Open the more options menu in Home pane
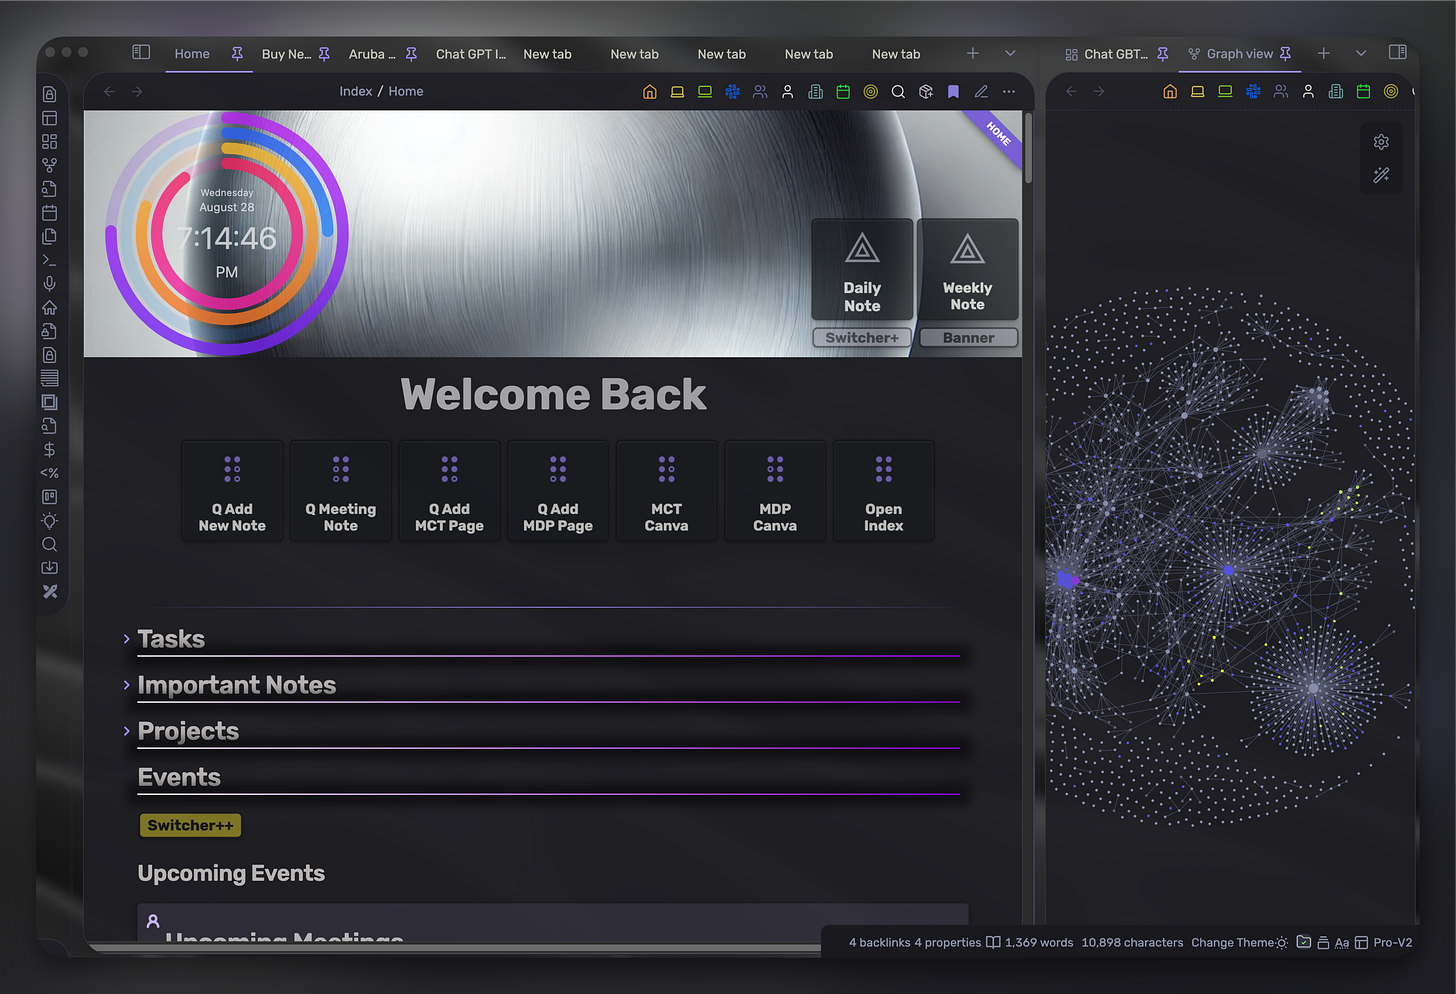1456x994 pixels. pyautogui.click(x=1009, y=92)
